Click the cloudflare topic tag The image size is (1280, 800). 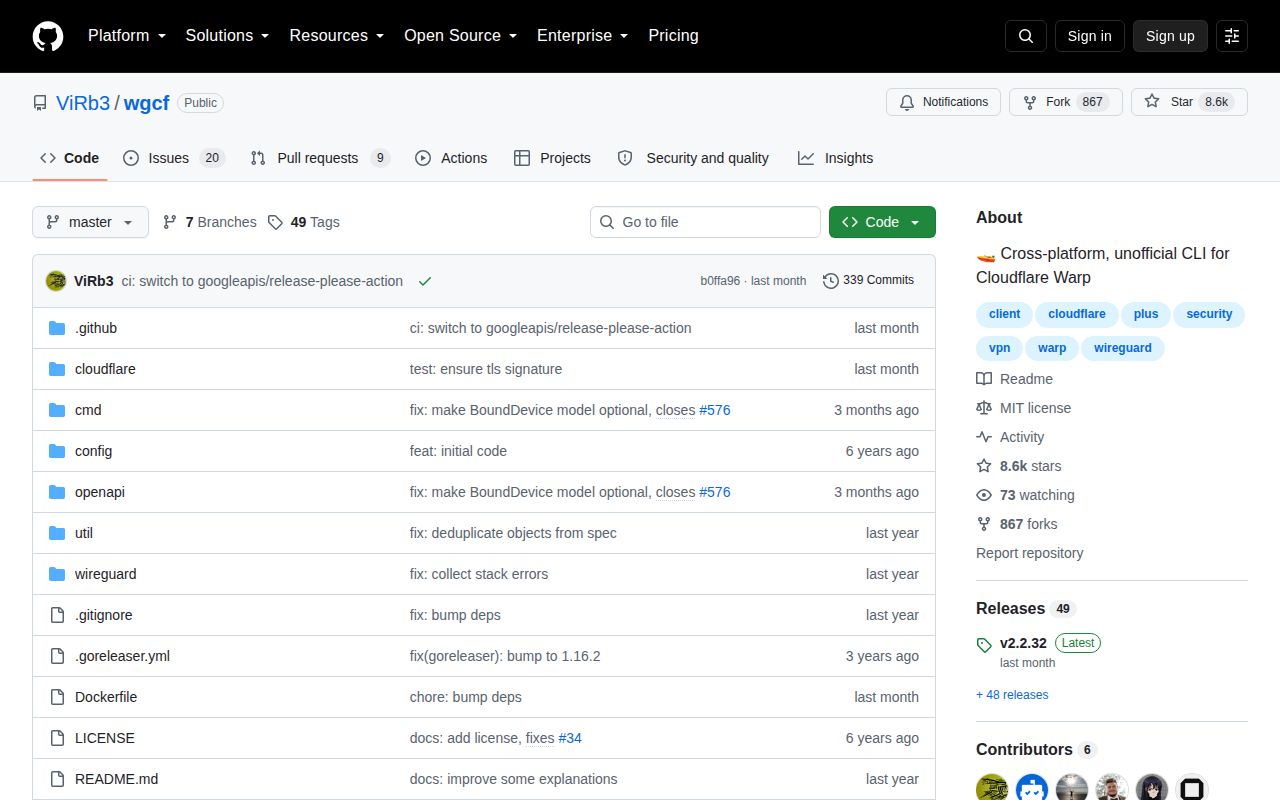[x=1077, y=314]
